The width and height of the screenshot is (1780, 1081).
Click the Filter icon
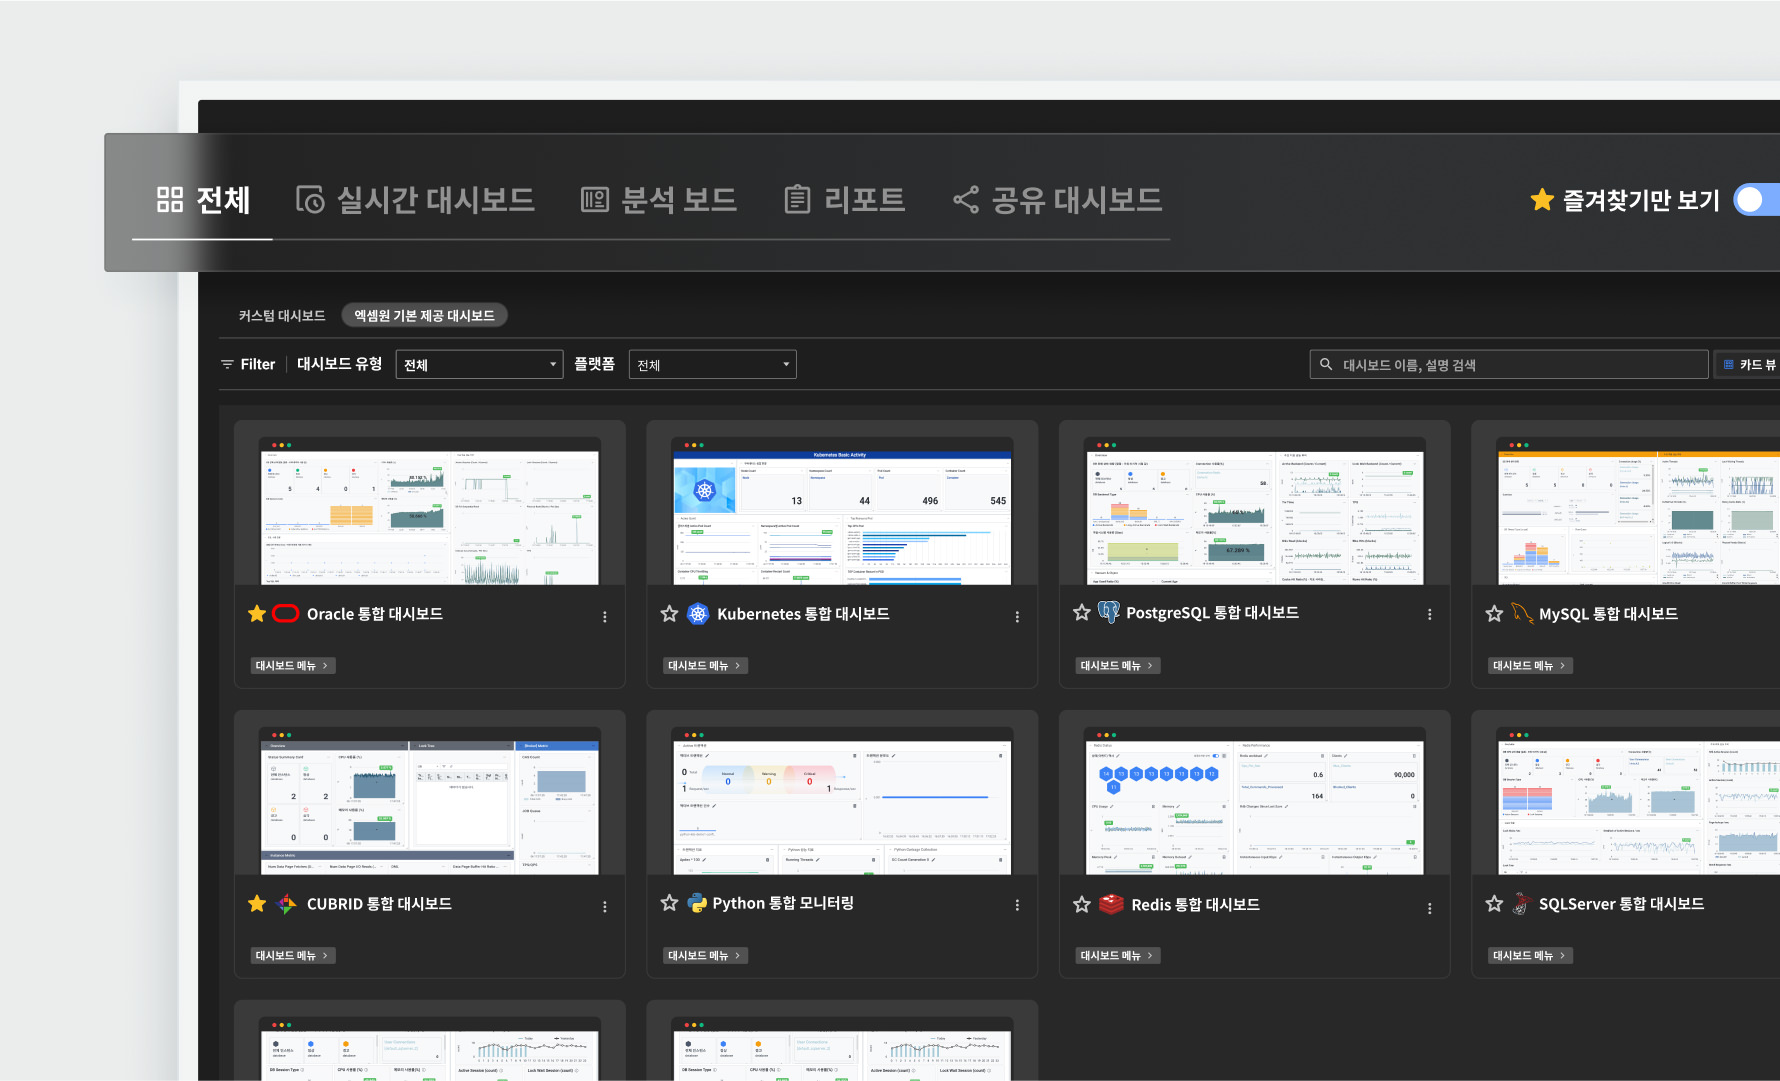click(x=227, y=365)
